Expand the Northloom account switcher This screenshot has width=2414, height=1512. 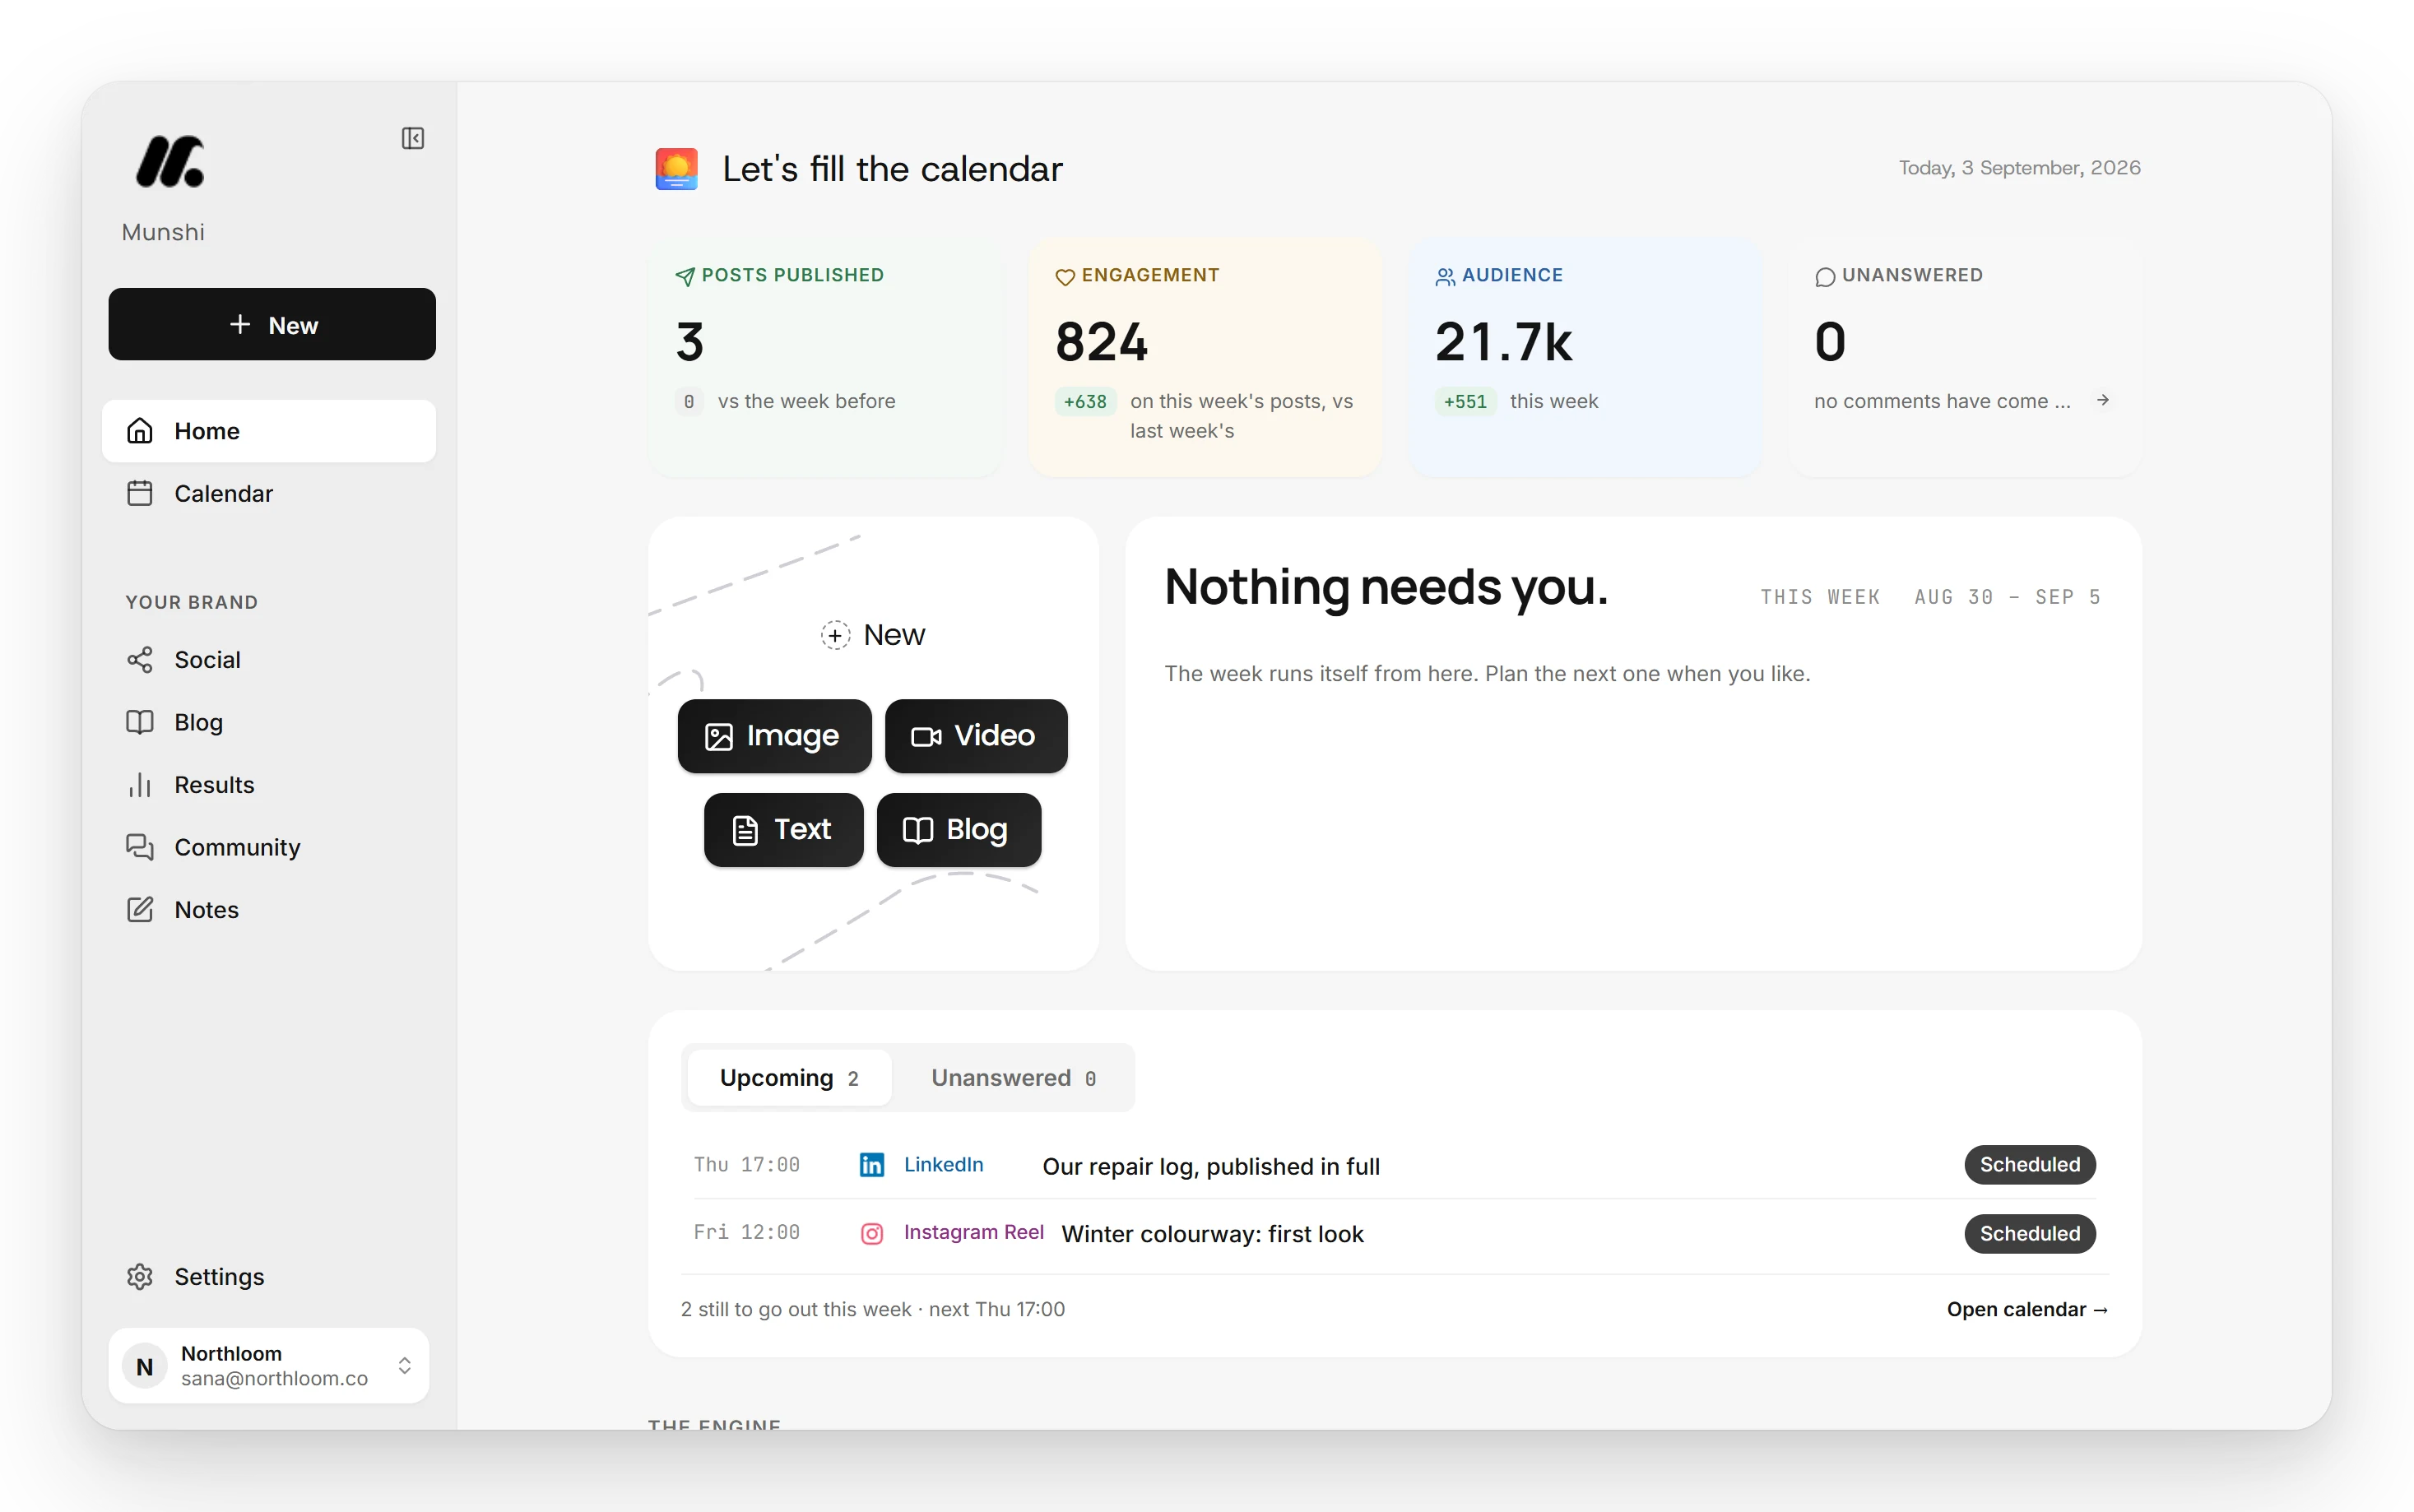[405, 1366]
